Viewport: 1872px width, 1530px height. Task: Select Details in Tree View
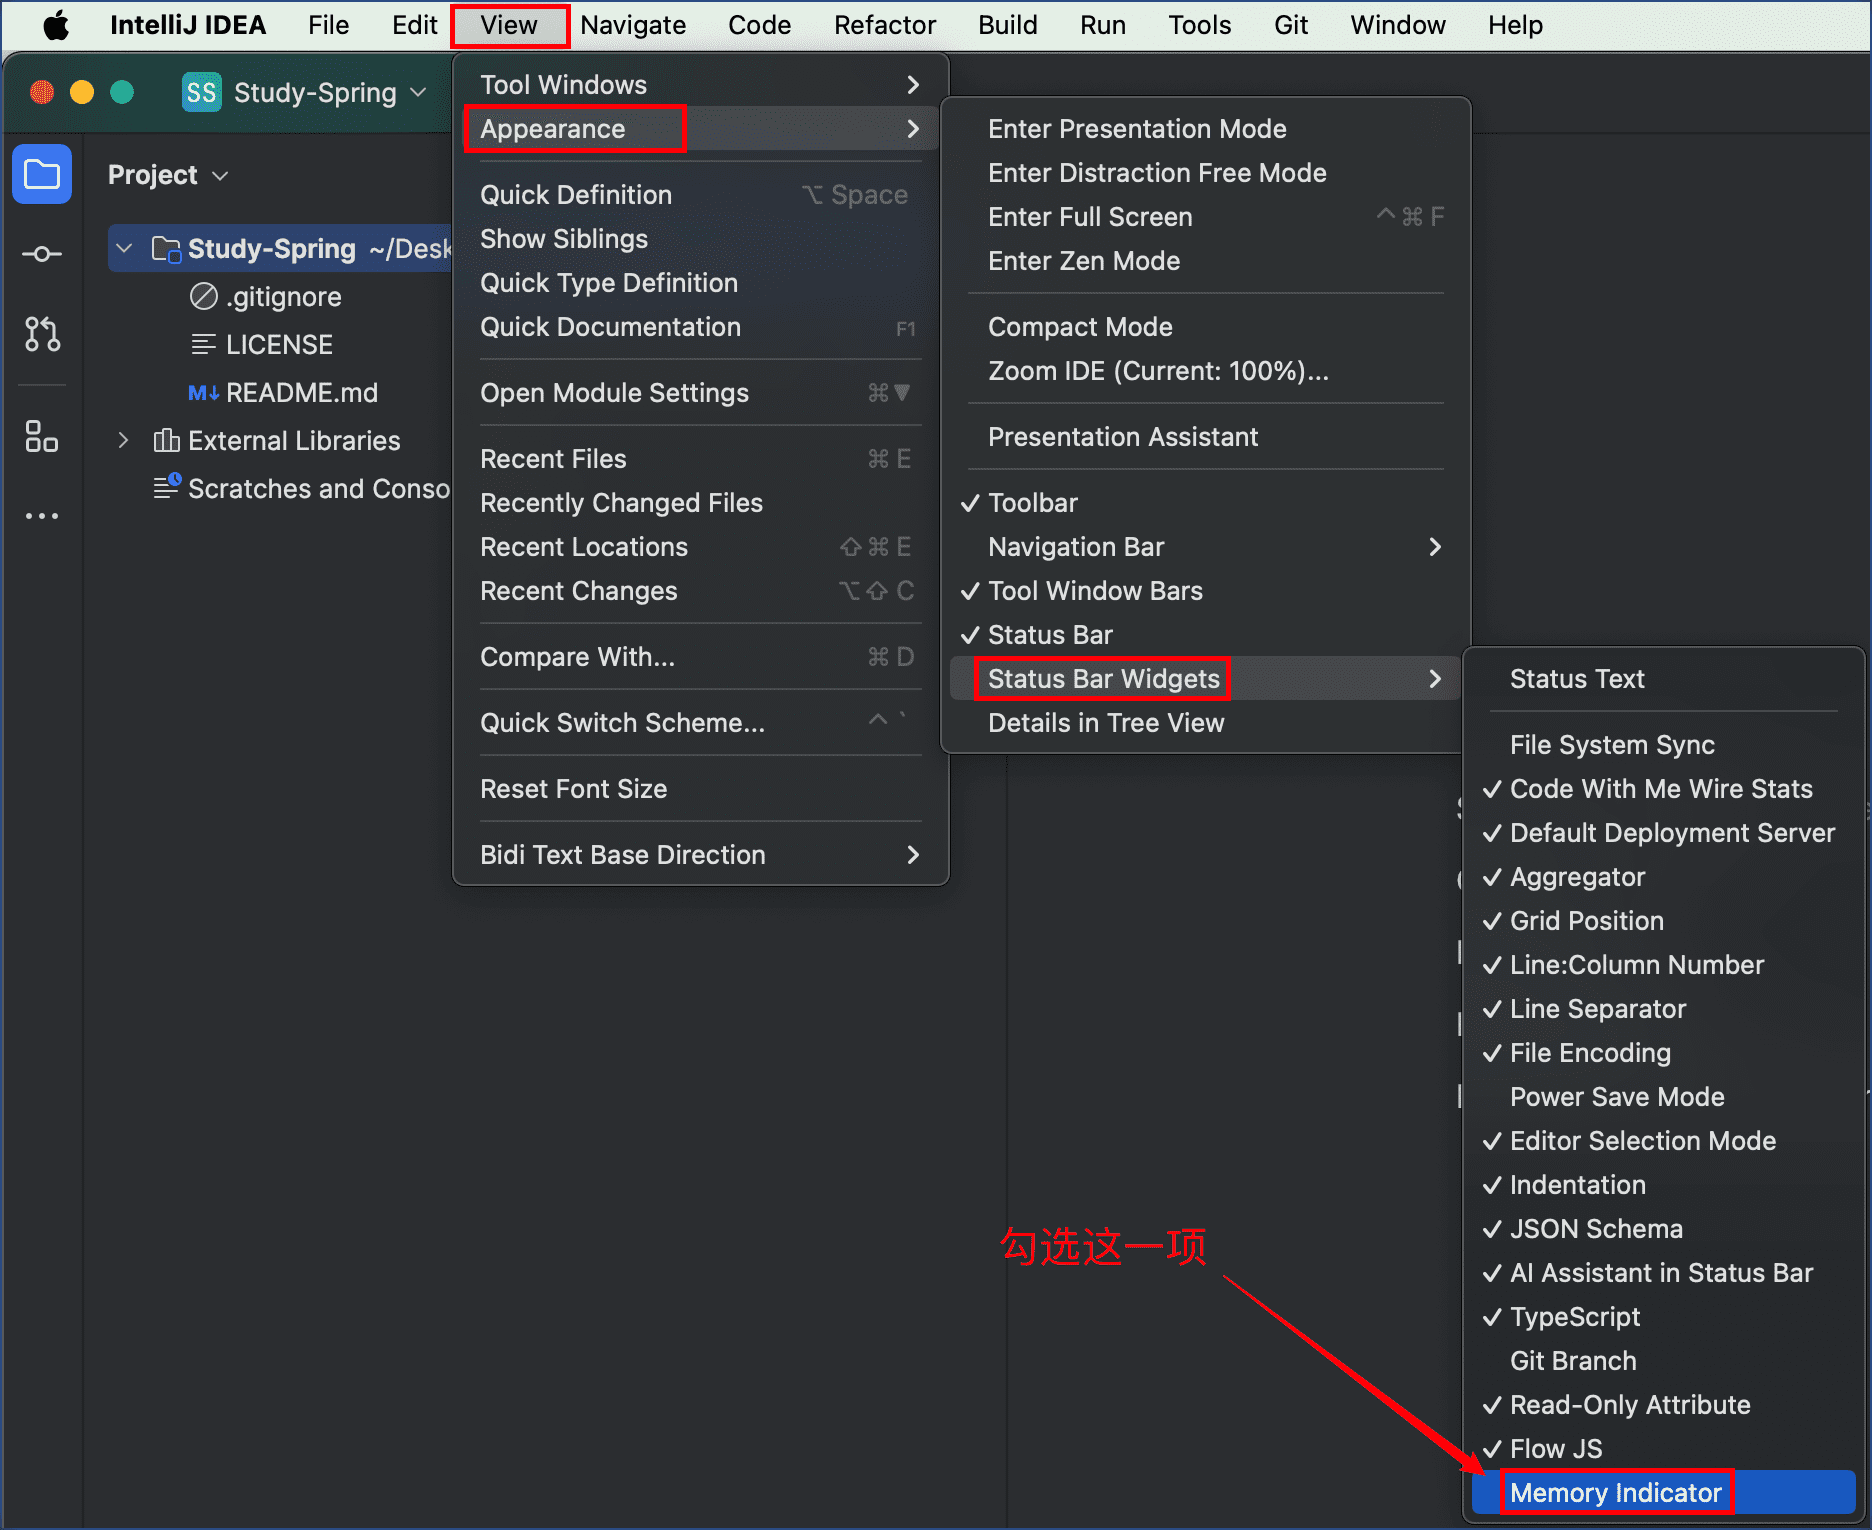[x=1206, y=723]
